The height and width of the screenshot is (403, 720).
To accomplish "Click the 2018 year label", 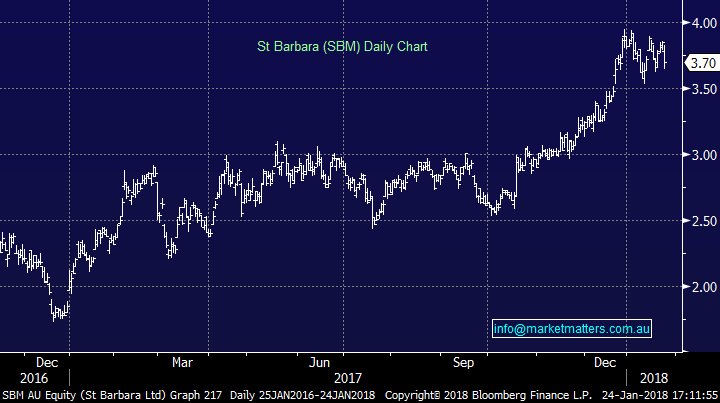I will pos(654,378).
